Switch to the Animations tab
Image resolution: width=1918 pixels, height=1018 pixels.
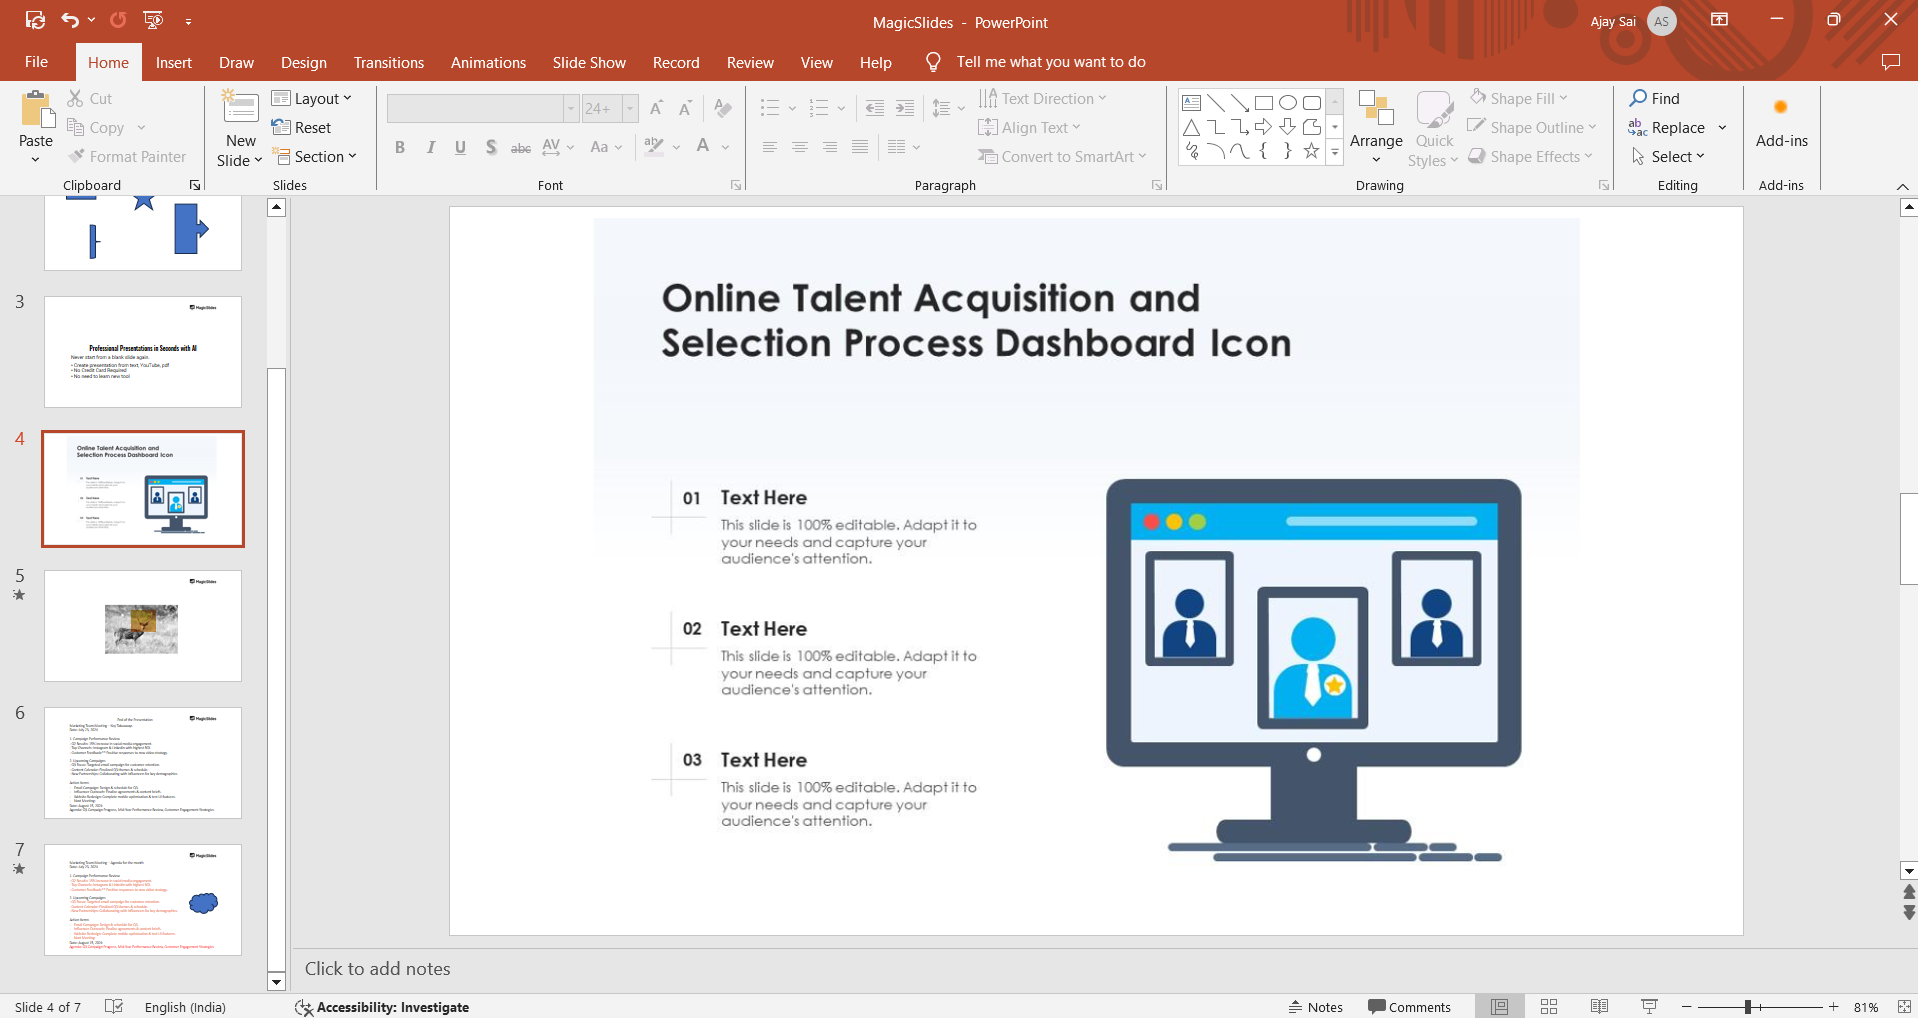488,62
